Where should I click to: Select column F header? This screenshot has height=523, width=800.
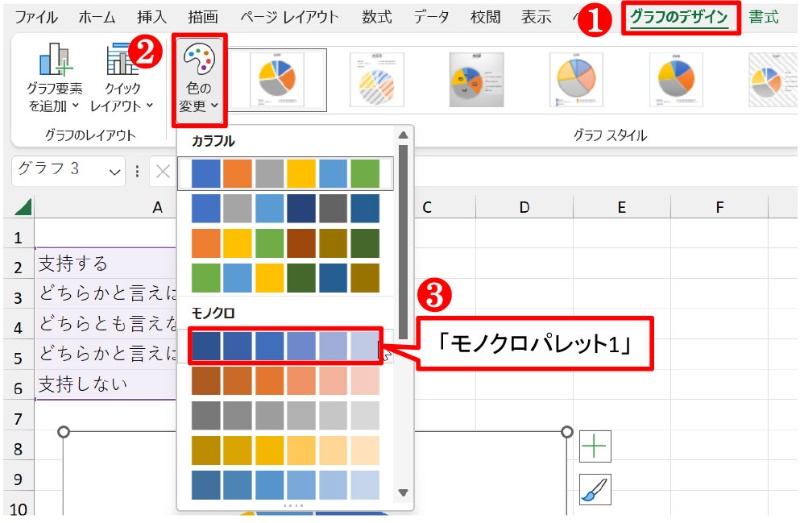click(x=719, y=207)
